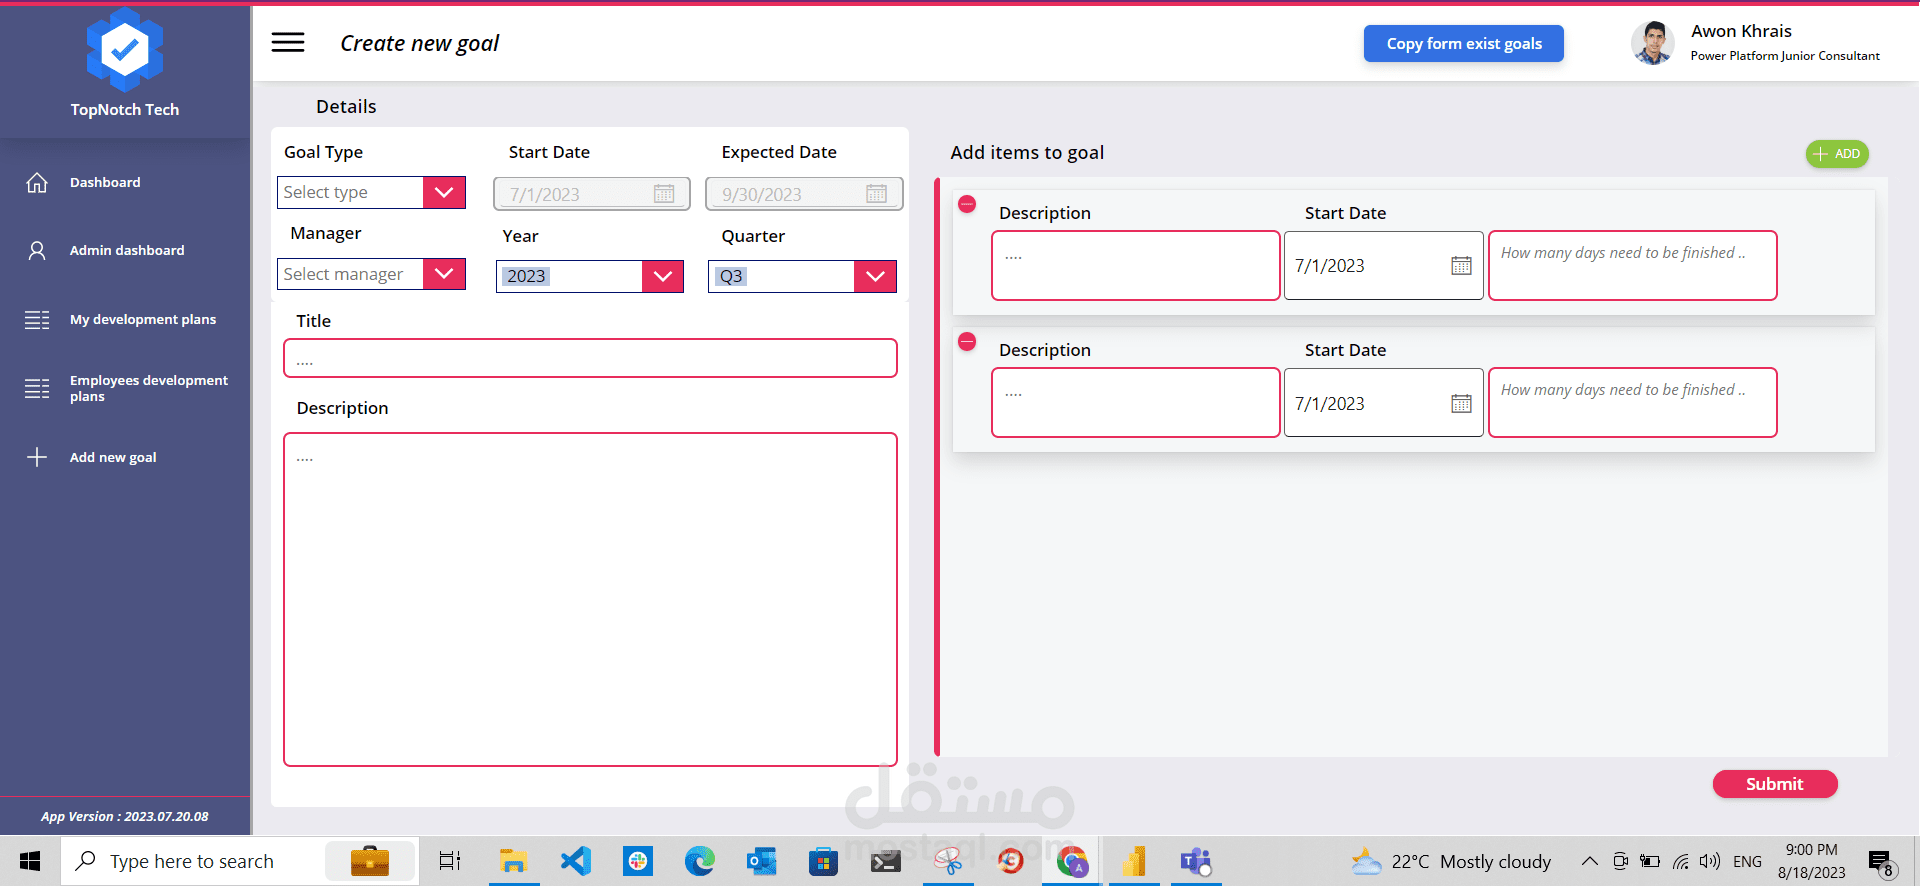Image resolution: width=1920 pixels, height=886 pixels.
Task: Open Task View from taskbar
Action: pos(450,861)
